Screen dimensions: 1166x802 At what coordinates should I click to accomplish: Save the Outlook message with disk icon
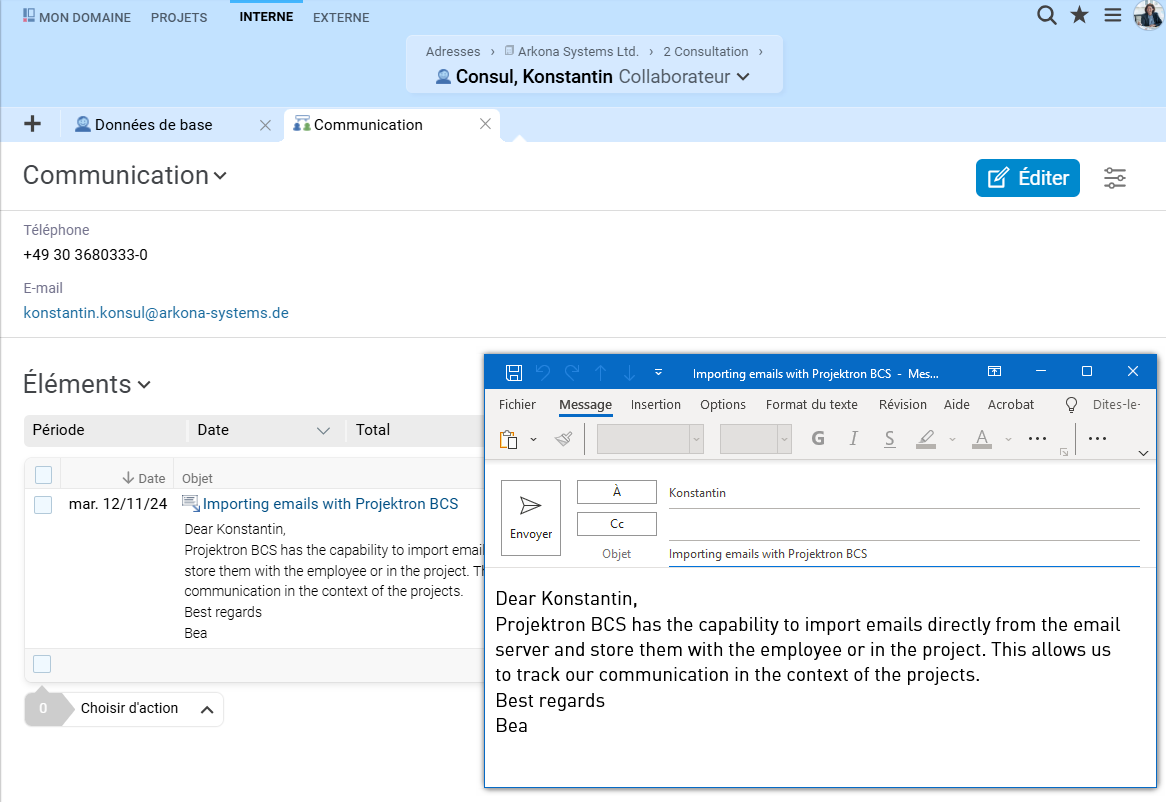[513, 372]
